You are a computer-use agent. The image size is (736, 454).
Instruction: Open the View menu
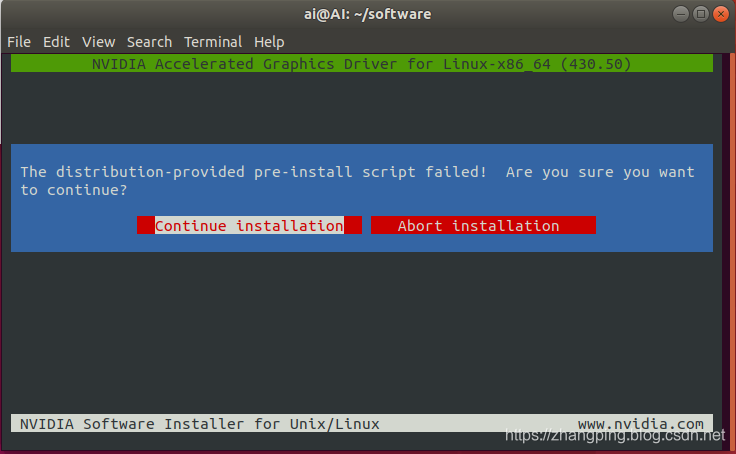coord(99,42)
